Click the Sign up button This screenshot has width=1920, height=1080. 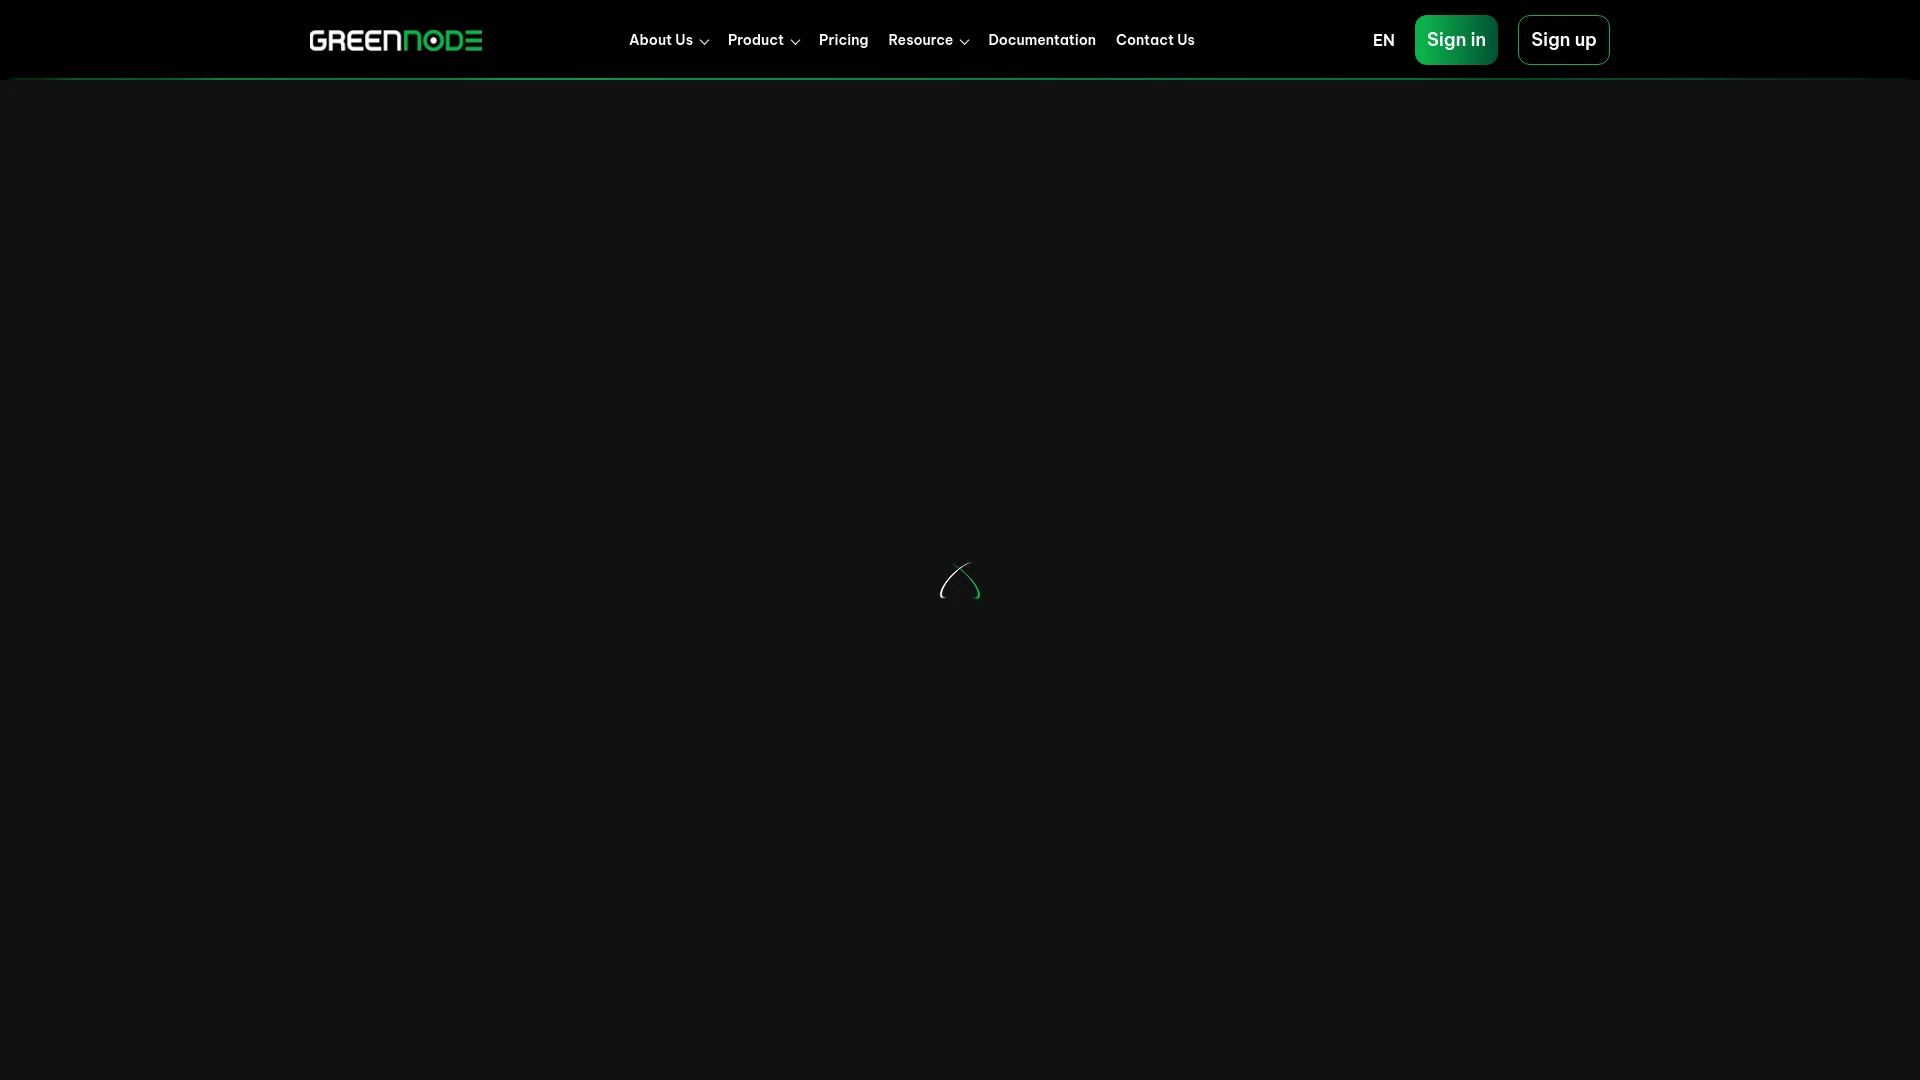1563,40
